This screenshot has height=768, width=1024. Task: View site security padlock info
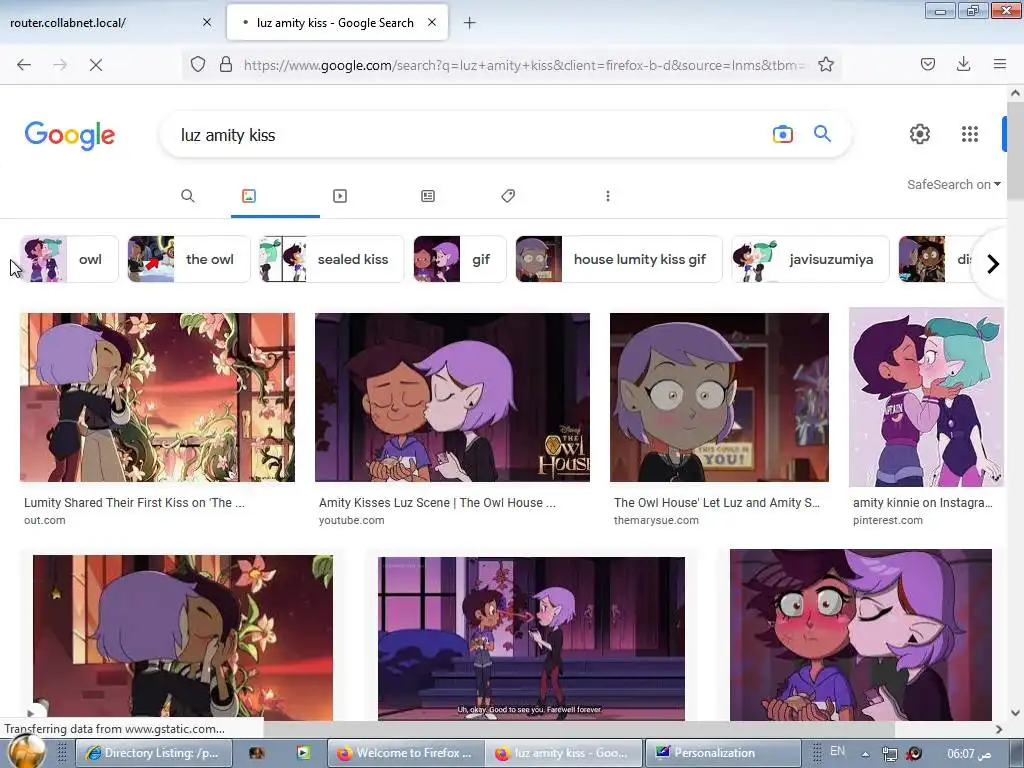(226, 65)
